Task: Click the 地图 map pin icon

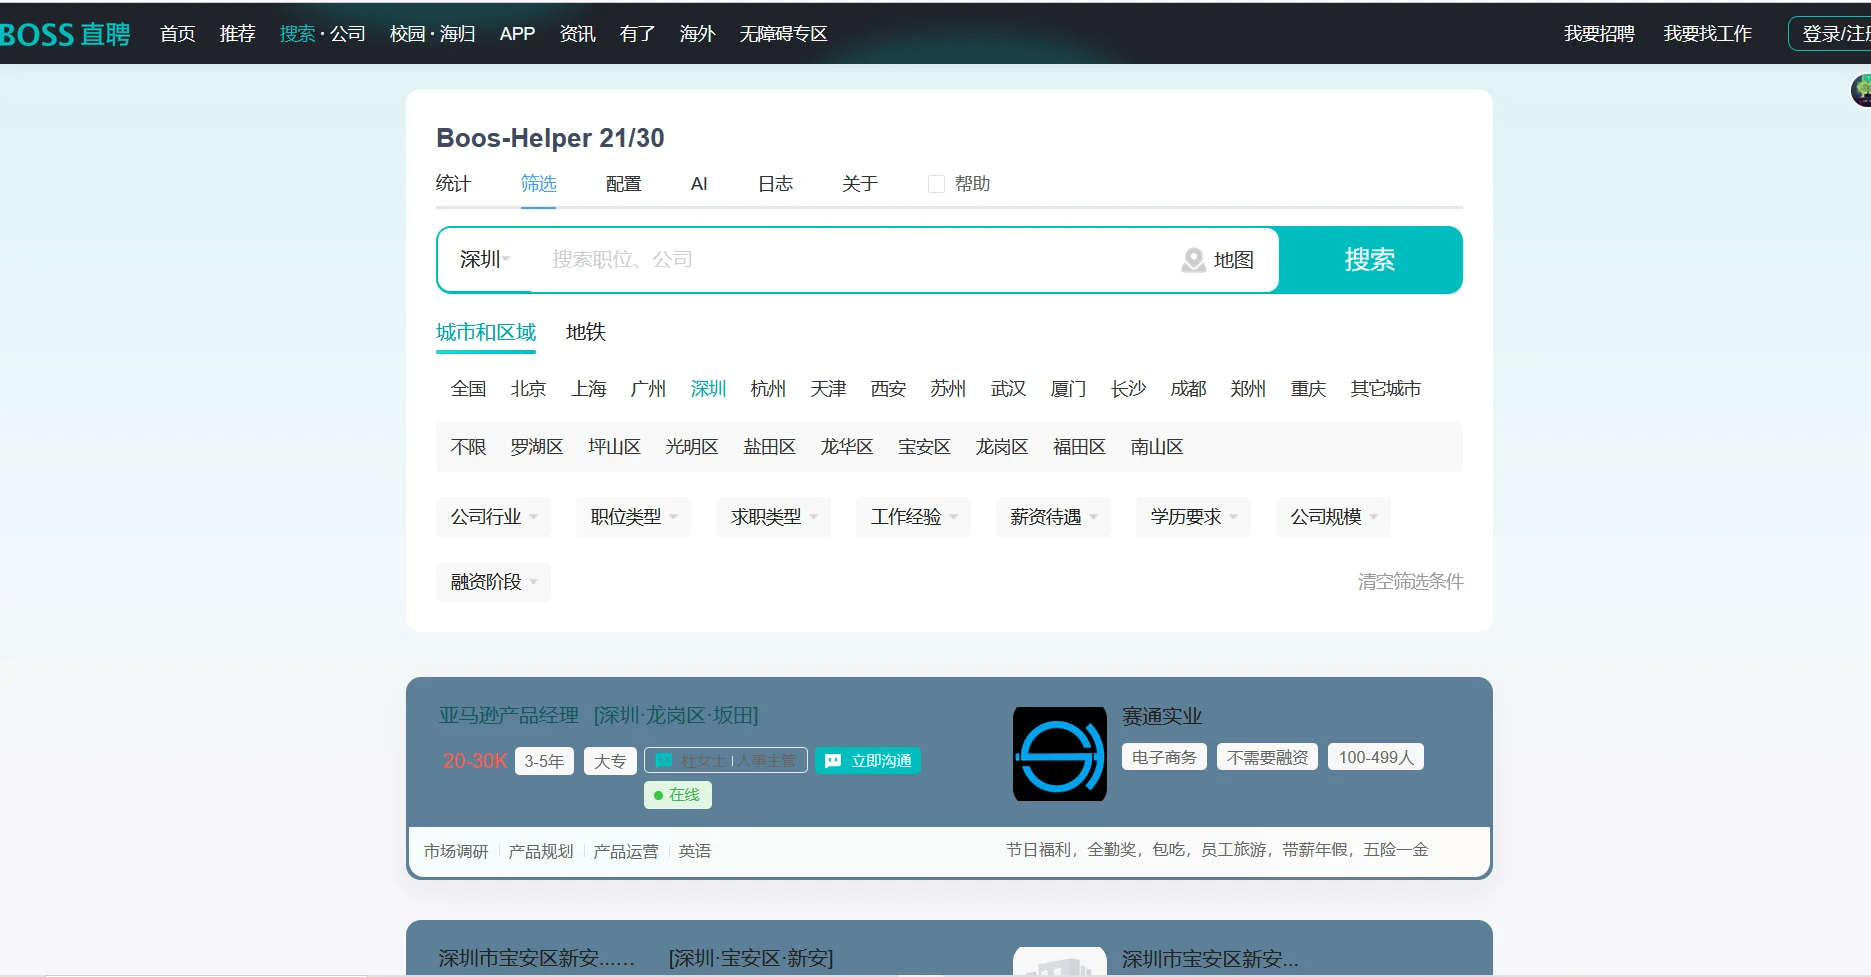Action: [1192, 259]
